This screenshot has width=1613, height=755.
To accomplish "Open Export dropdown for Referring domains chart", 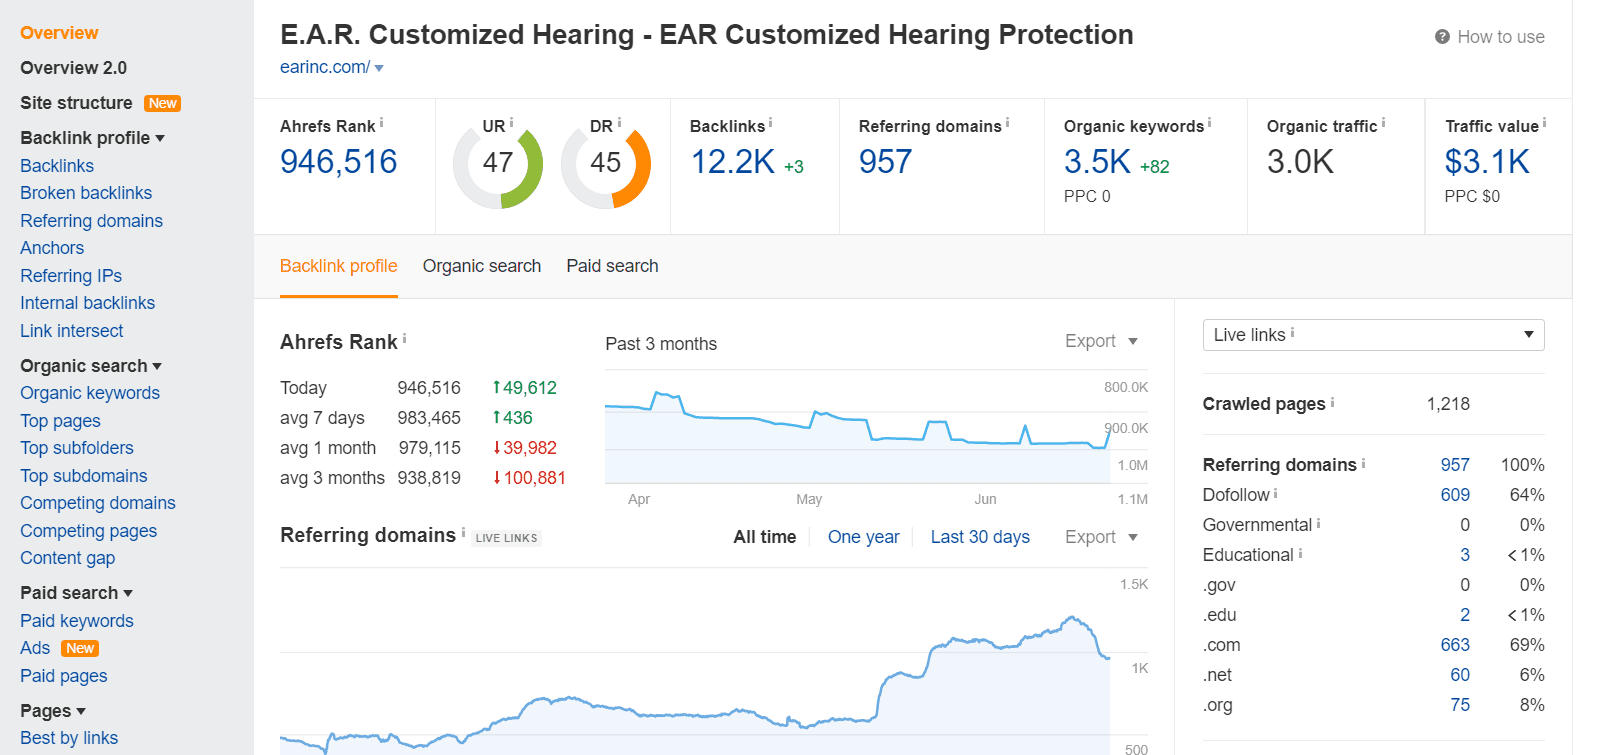I will 1101,537.
